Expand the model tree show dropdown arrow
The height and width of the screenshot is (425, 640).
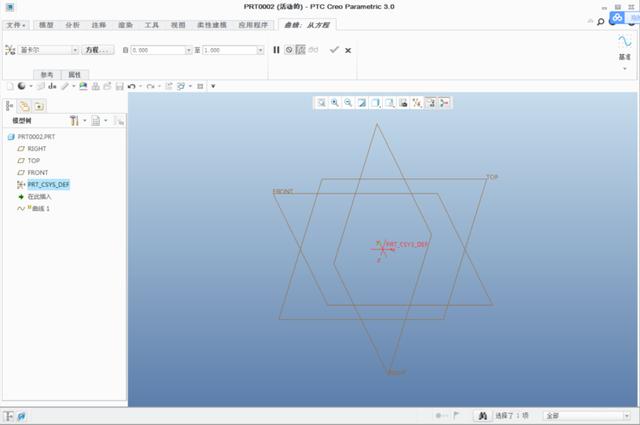click(x=106, y=120)
